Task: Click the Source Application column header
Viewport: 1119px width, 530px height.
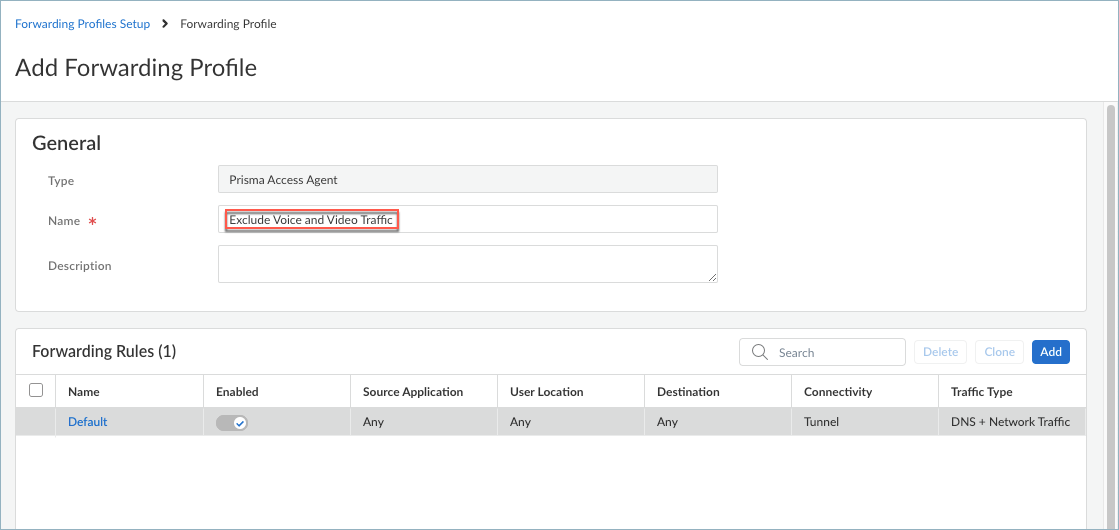Action: (413, 392)
